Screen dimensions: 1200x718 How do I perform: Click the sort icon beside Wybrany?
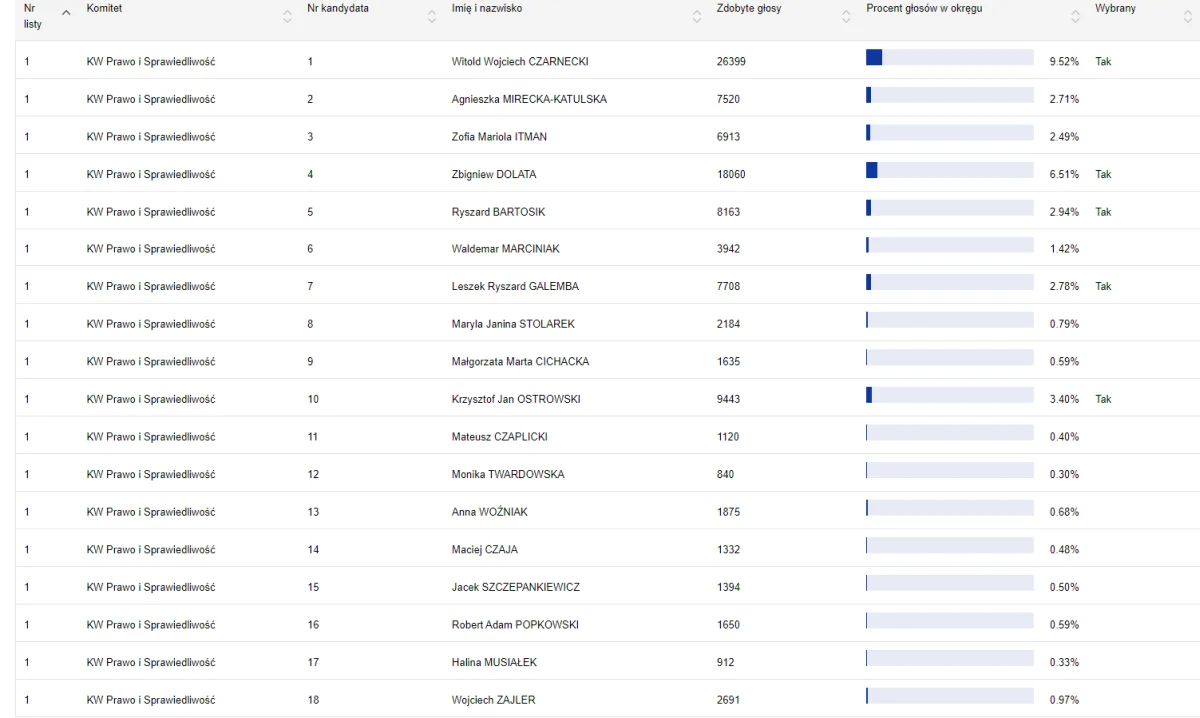[x=1187, y=16]
